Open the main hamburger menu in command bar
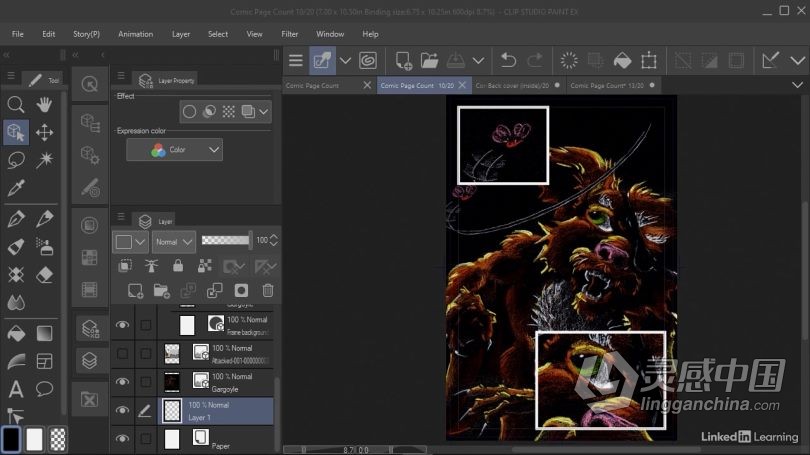Screen dimensions: 810x455 tap(295, 61)
